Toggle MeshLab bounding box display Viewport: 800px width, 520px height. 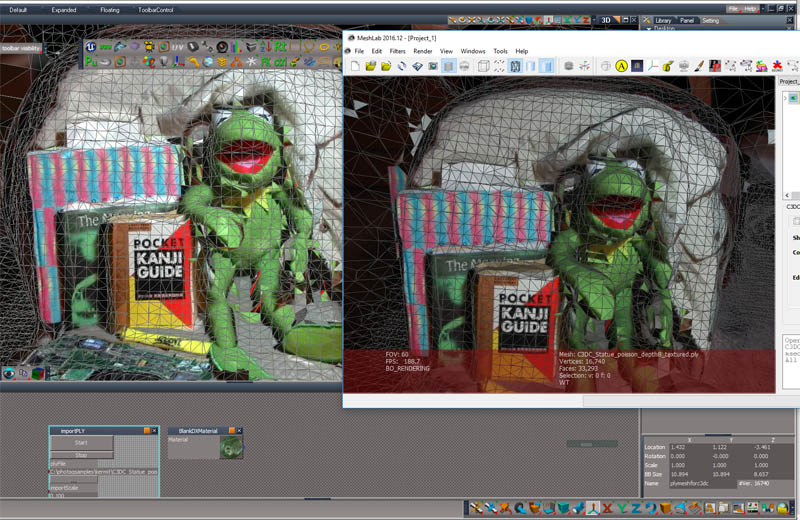tap(483, 66)
